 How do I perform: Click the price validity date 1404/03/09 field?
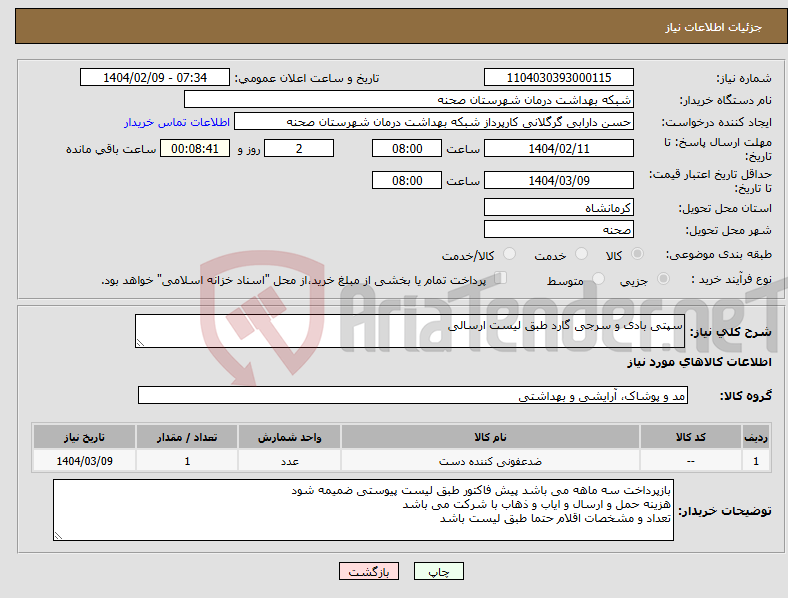(558, 180)
